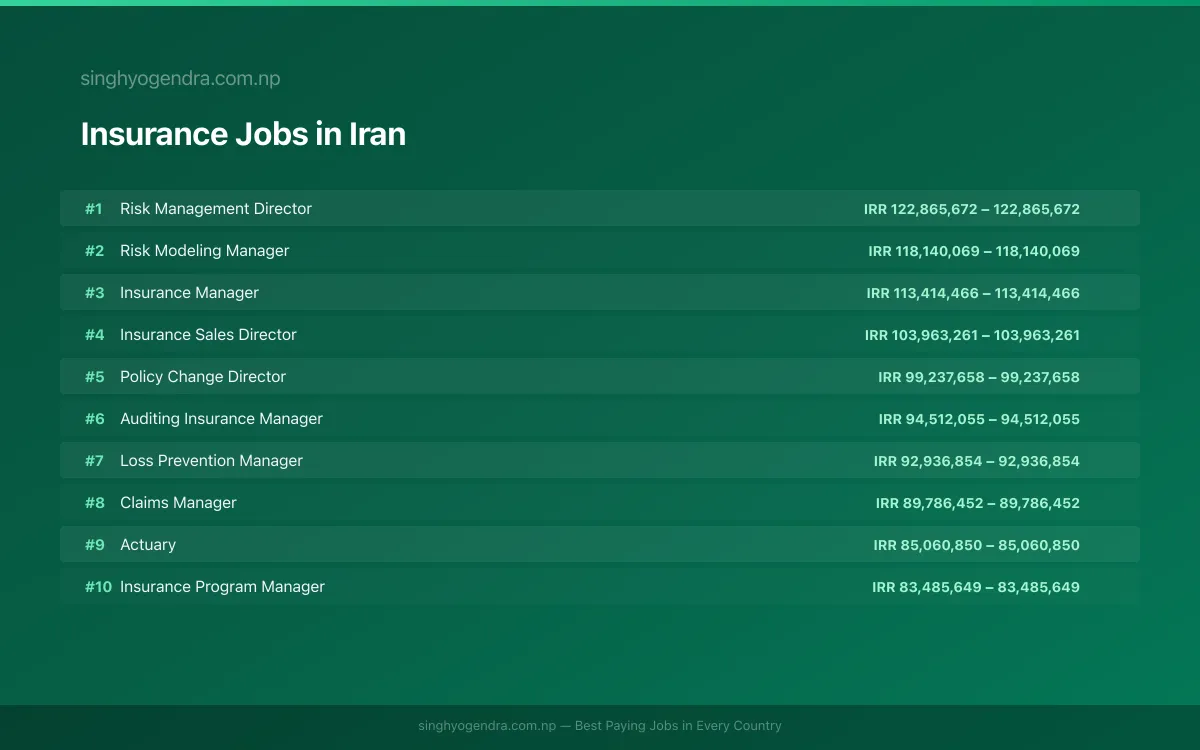Click the #9 rank number
This screenshot has width=1200, height=750.
[x=94, y=545]
